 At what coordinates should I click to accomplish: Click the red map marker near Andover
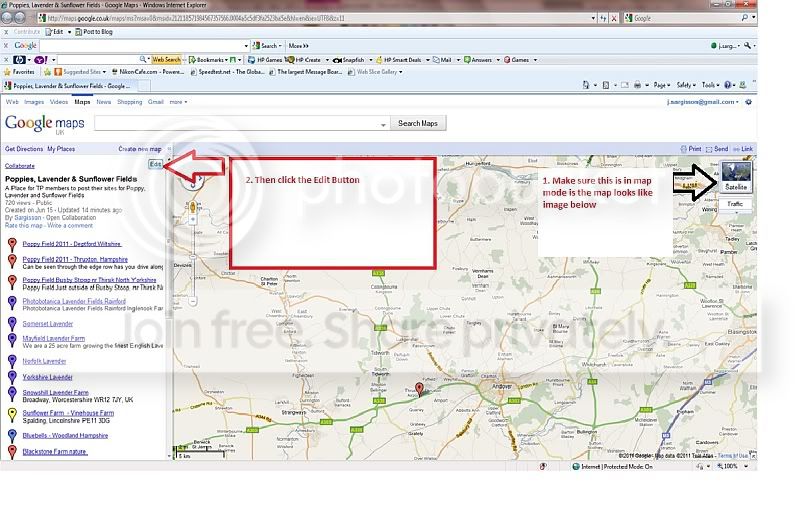pyautogui.click(x=419, y=389)
